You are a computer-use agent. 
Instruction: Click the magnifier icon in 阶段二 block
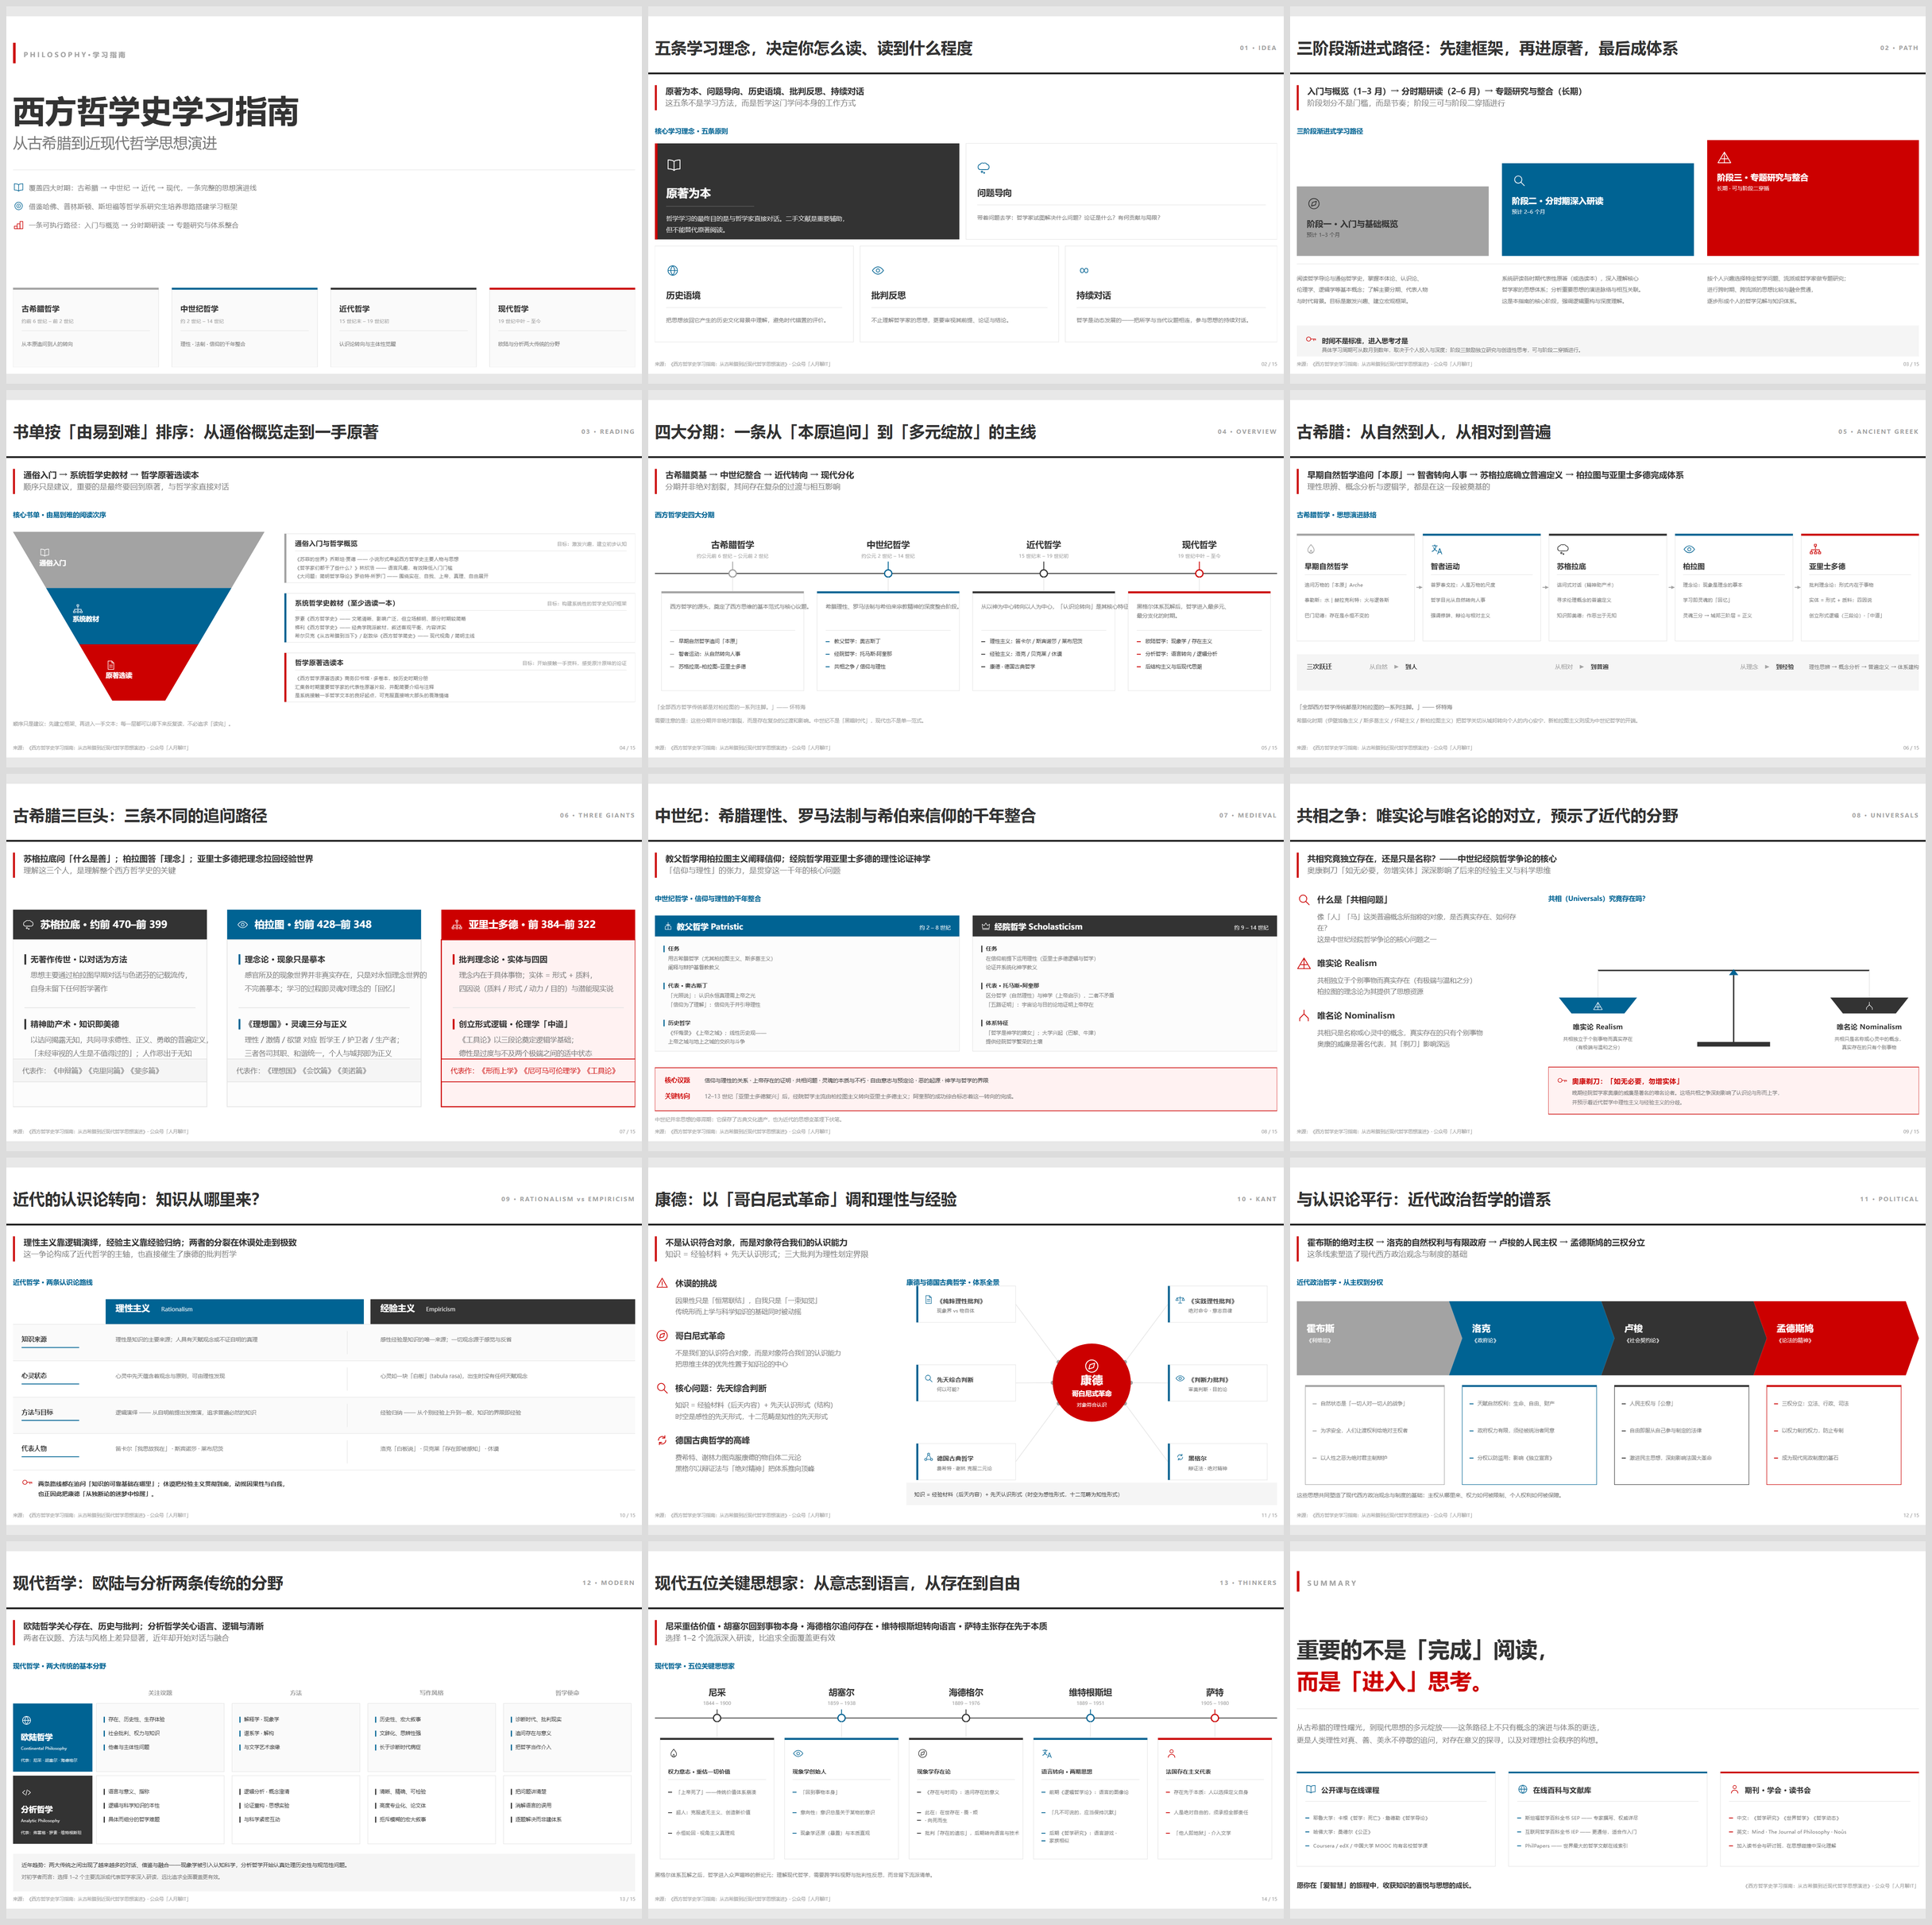point(1519,181)
